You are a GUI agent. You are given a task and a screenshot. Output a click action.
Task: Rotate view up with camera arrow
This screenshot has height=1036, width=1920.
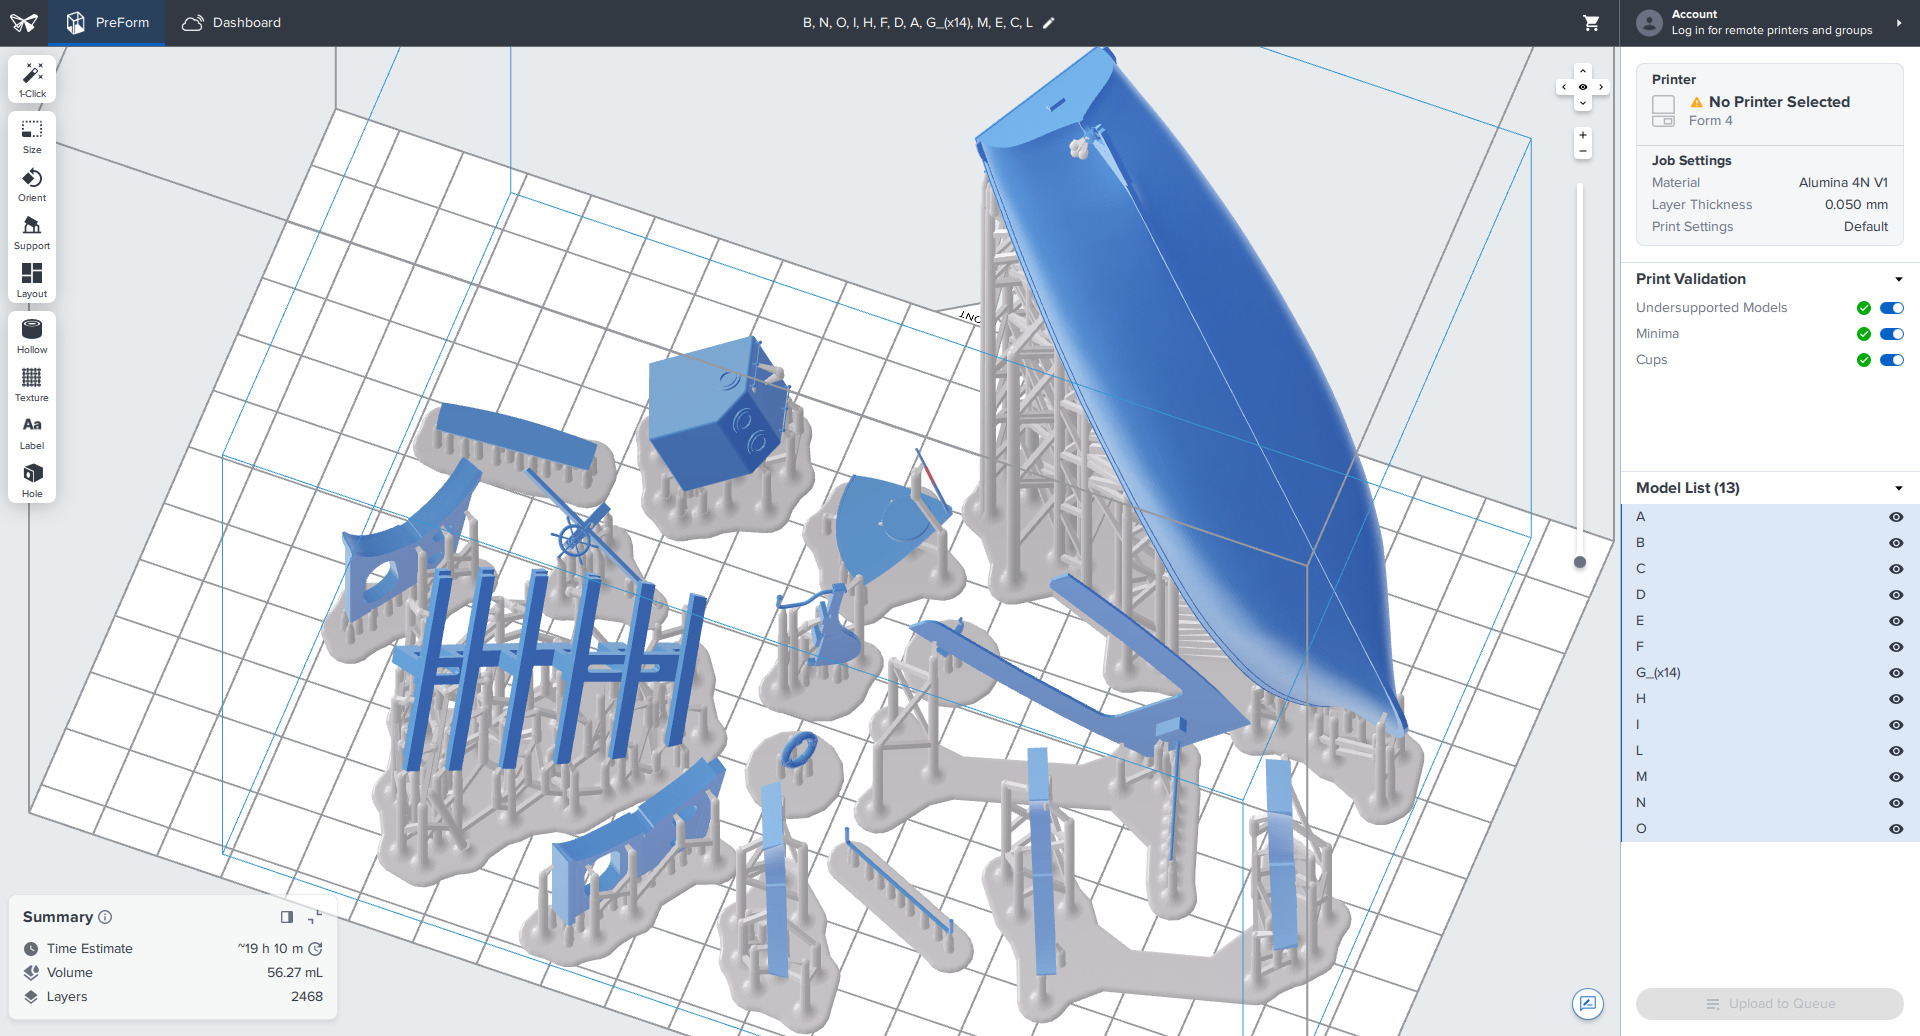[x=1583, y=71]
